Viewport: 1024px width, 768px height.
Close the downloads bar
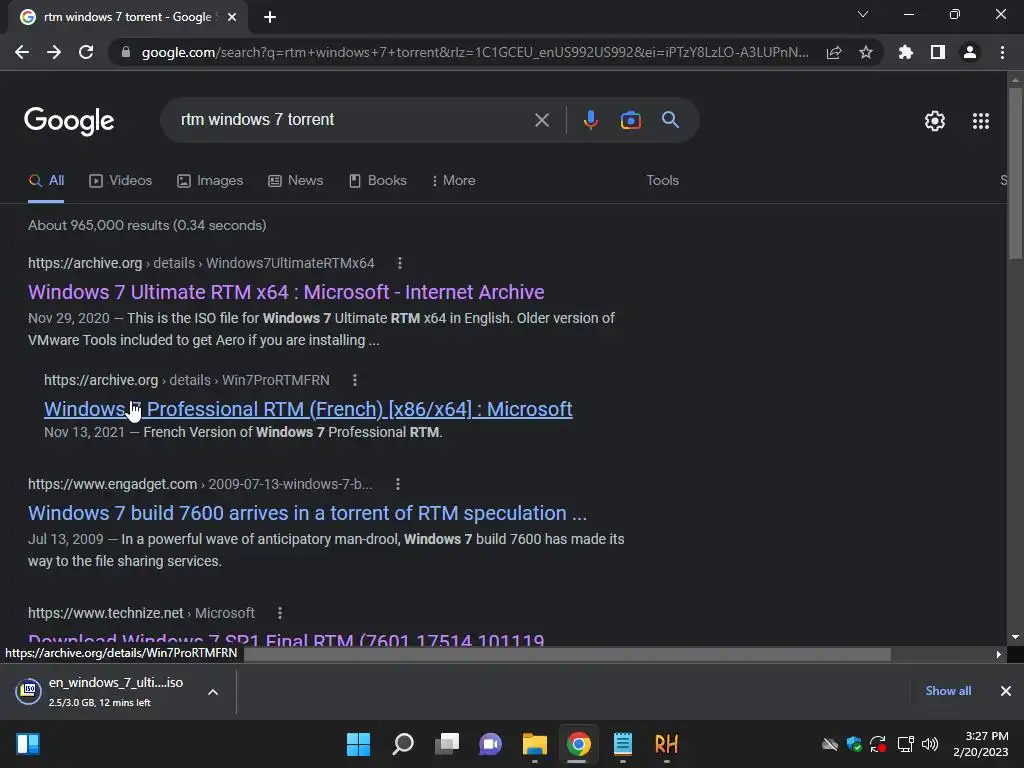(1006, 691)
